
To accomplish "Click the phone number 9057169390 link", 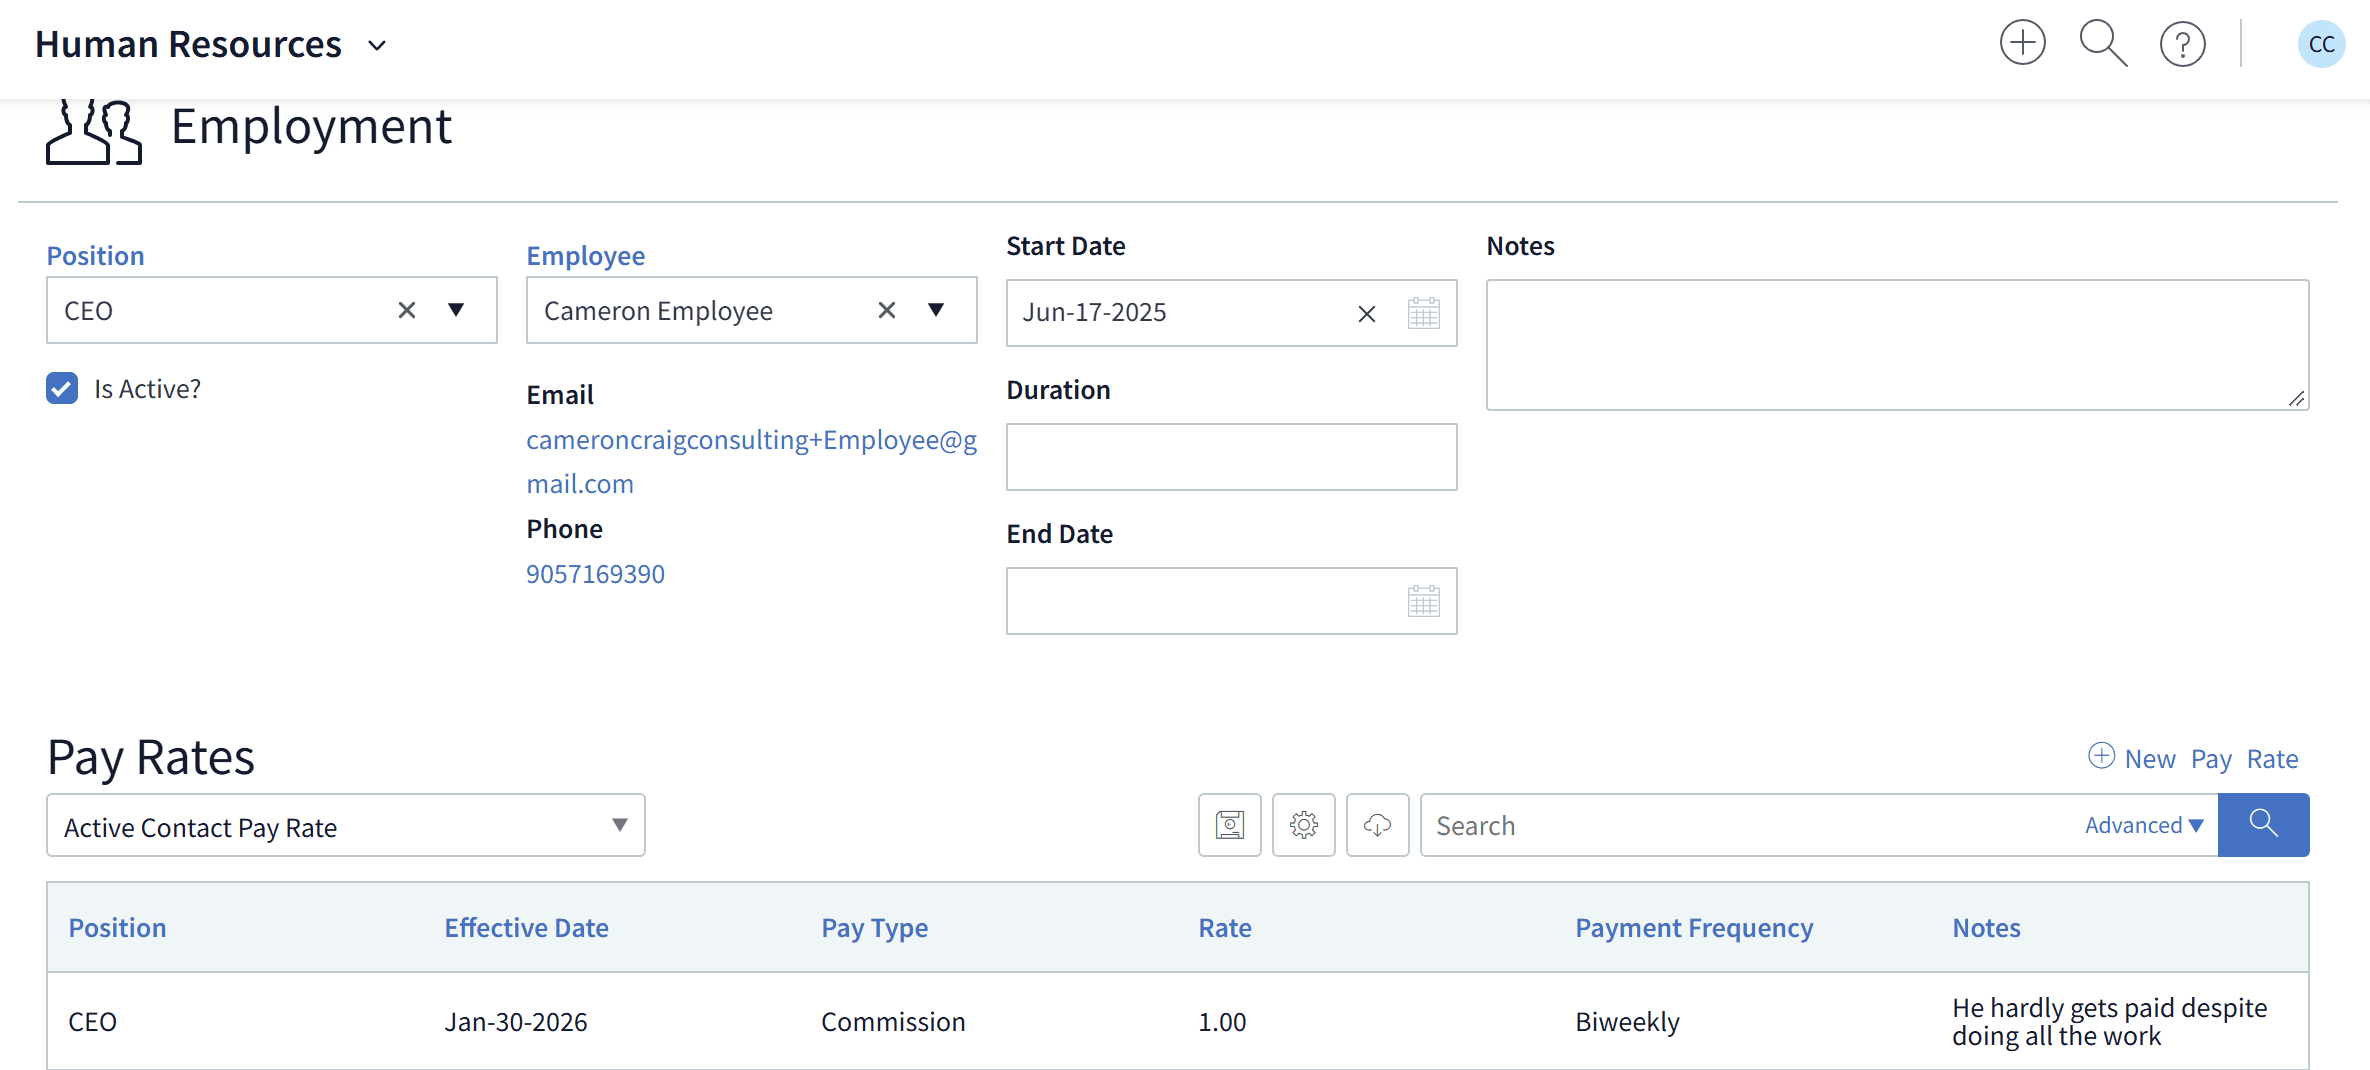I will 595,574.
